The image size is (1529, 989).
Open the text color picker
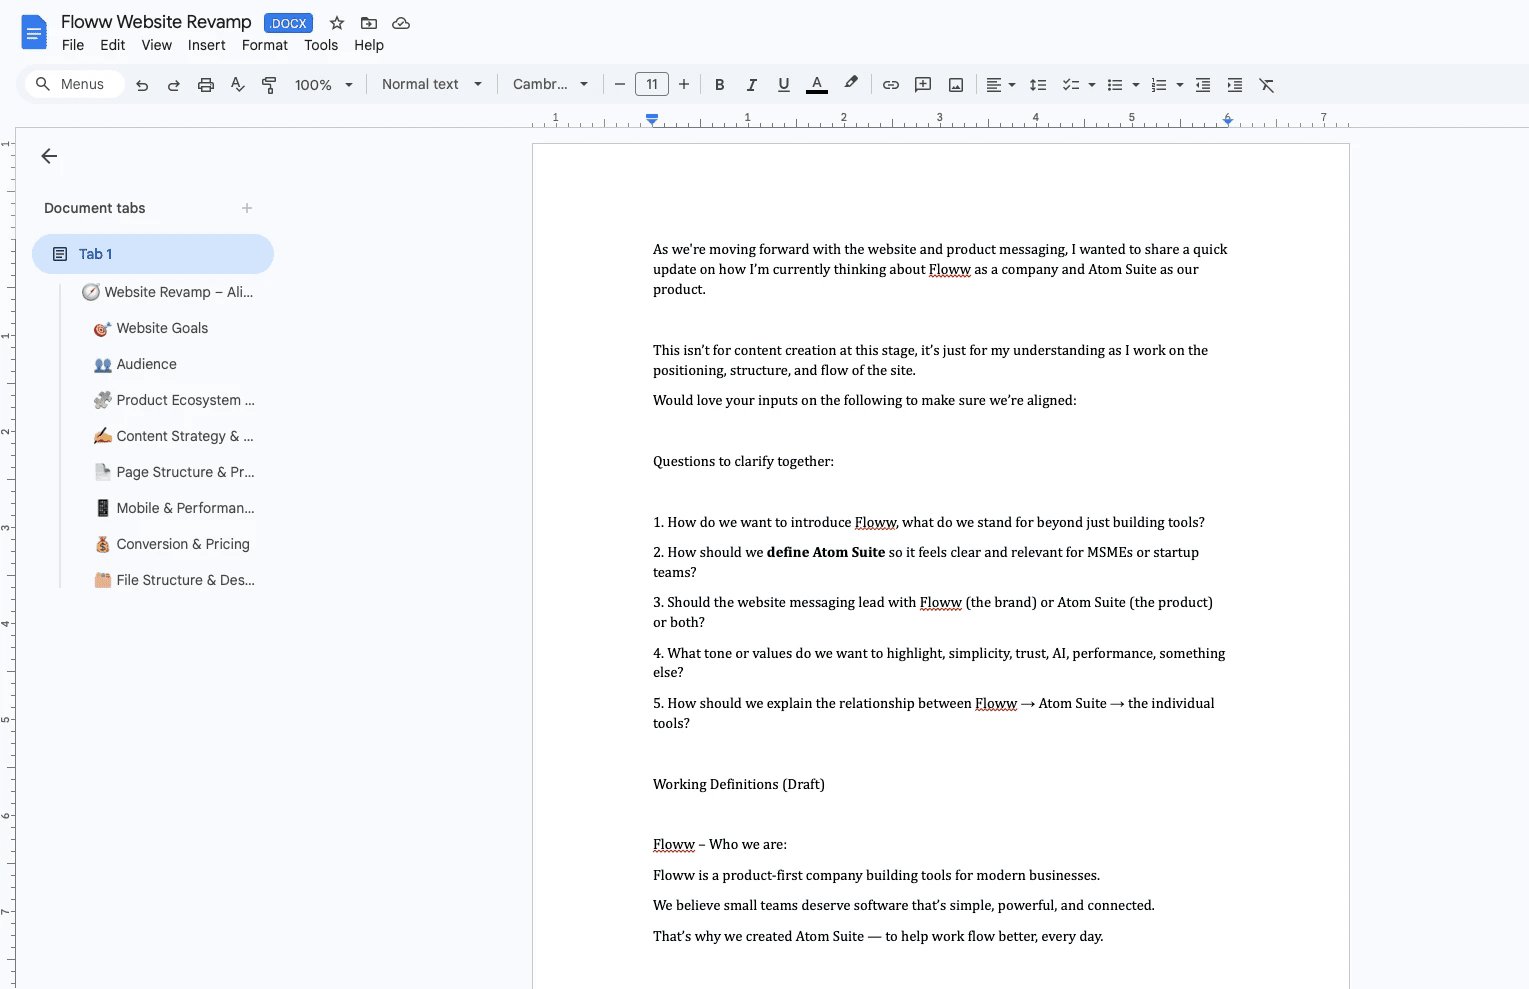(817, 85)
